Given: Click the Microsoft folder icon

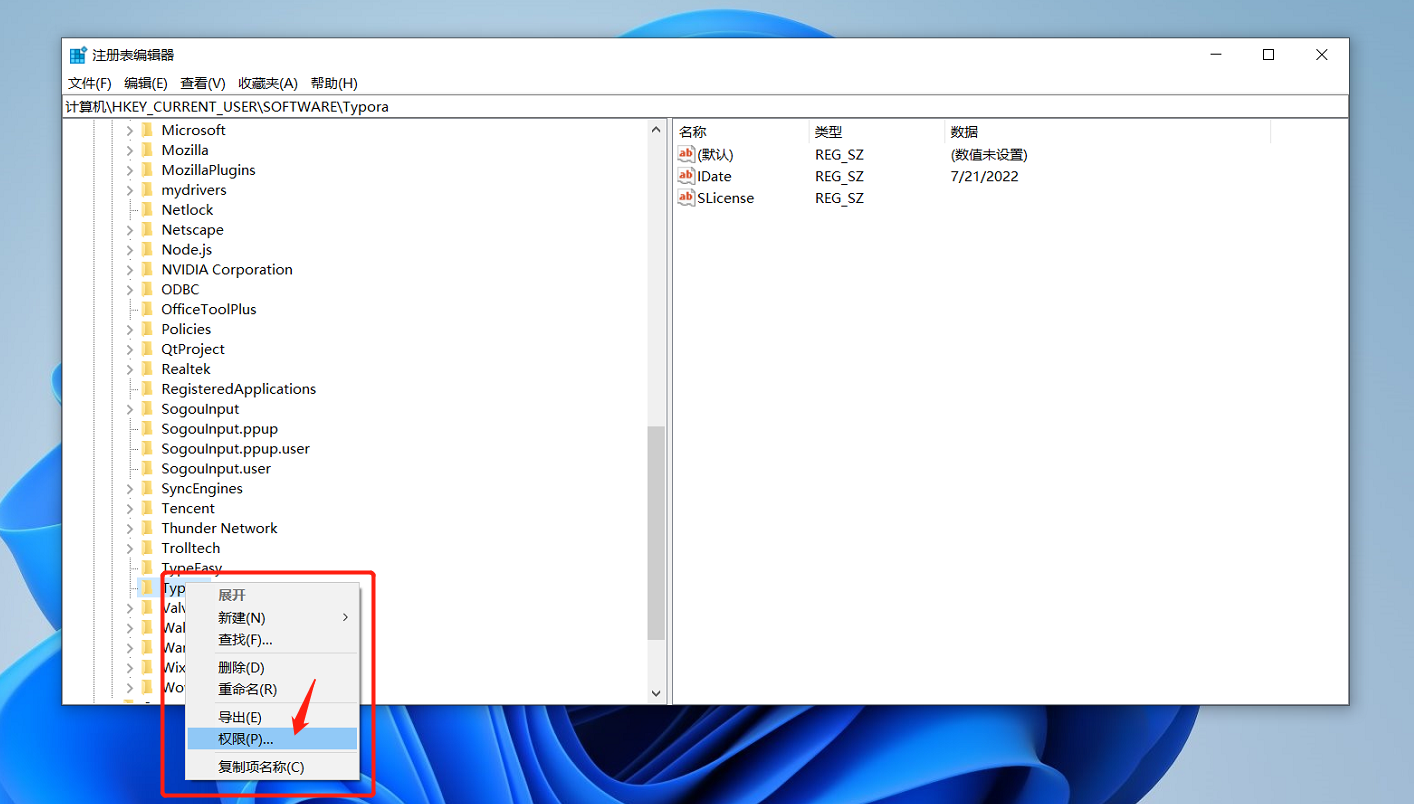Looking at the screenshot, I should coord(147,130).
